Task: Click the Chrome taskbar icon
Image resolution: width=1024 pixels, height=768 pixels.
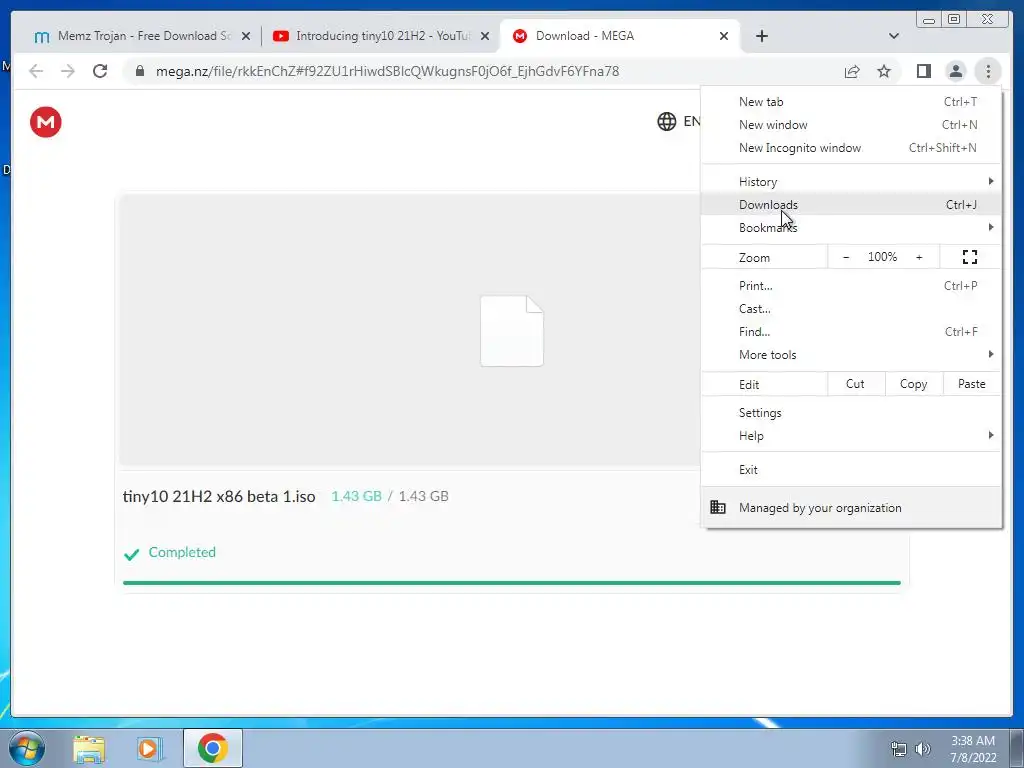Action: (213, 748)
